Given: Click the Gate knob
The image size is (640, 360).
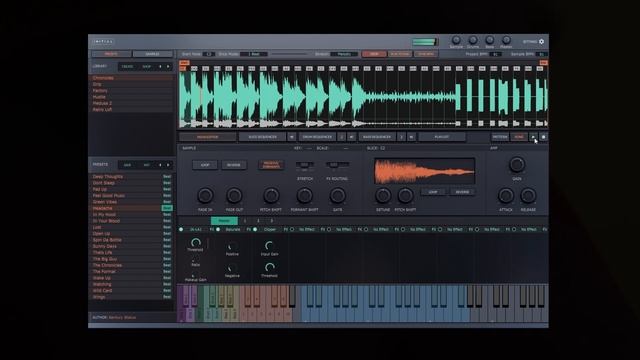Looking at the screenshot, I should (337, 196).
